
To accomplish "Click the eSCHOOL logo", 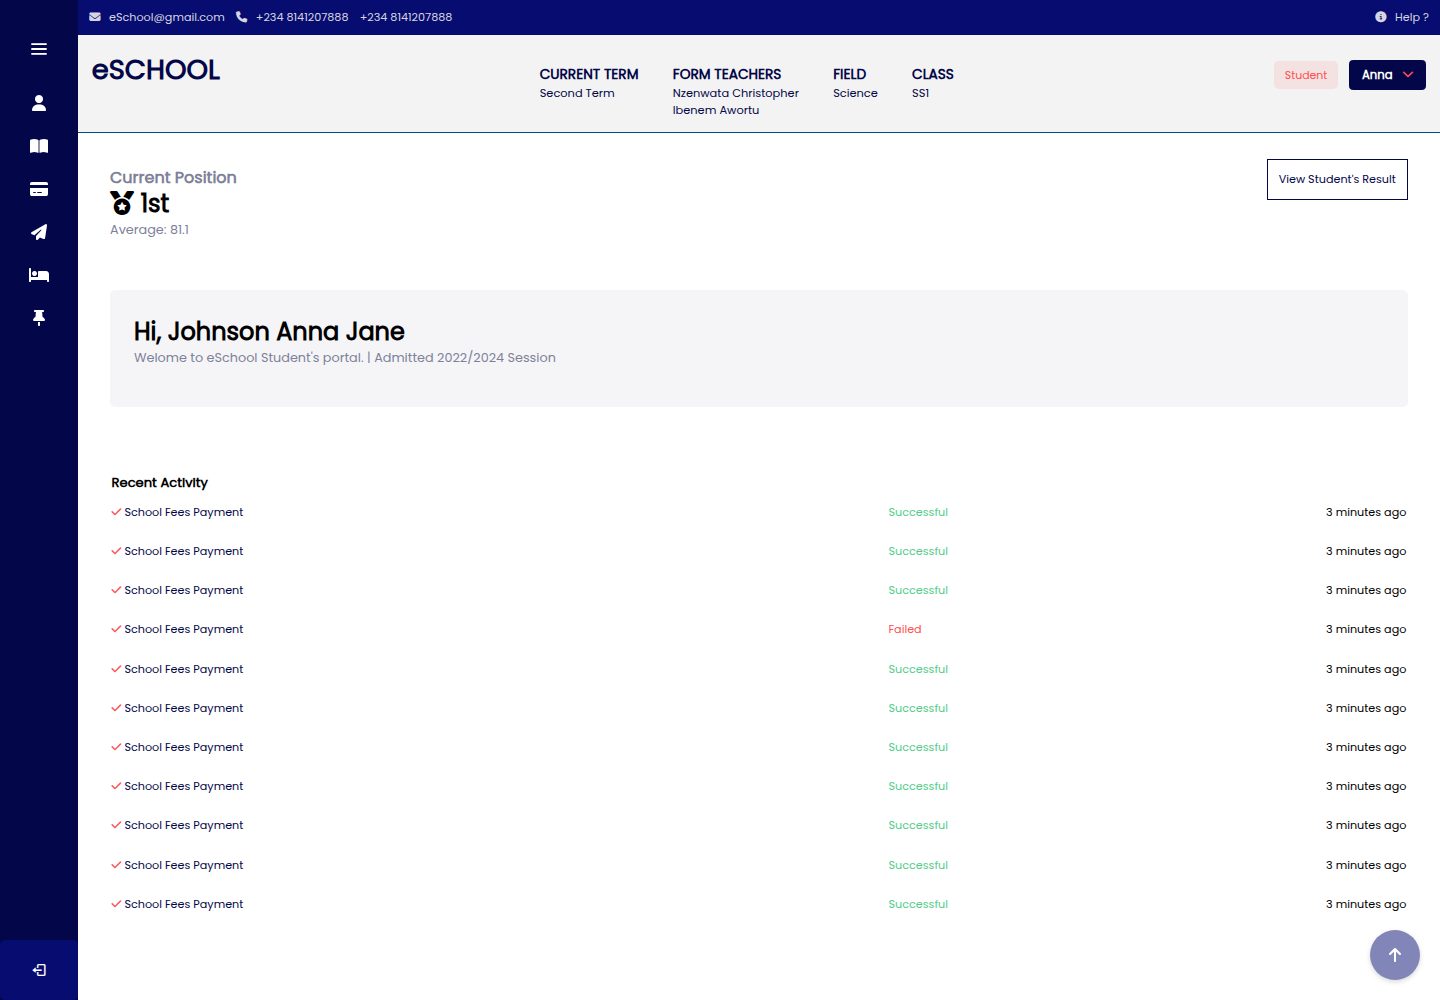I will click(156, 70).
